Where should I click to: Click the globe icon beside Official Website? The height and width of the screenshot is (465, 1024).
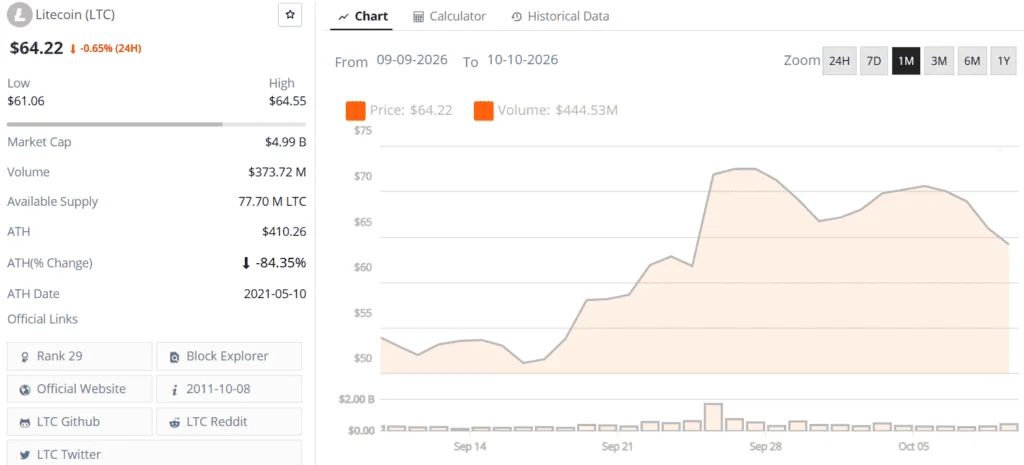pyautogui.click(x=25, y=389)
